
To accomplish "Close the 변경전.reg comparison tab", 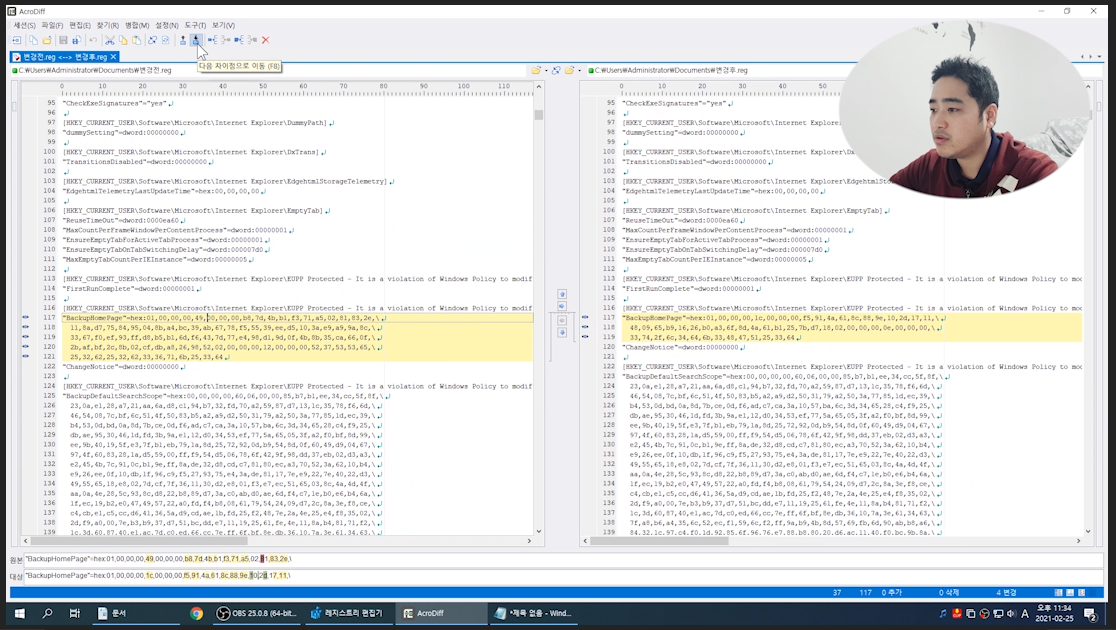I will [x=113, y=57].
